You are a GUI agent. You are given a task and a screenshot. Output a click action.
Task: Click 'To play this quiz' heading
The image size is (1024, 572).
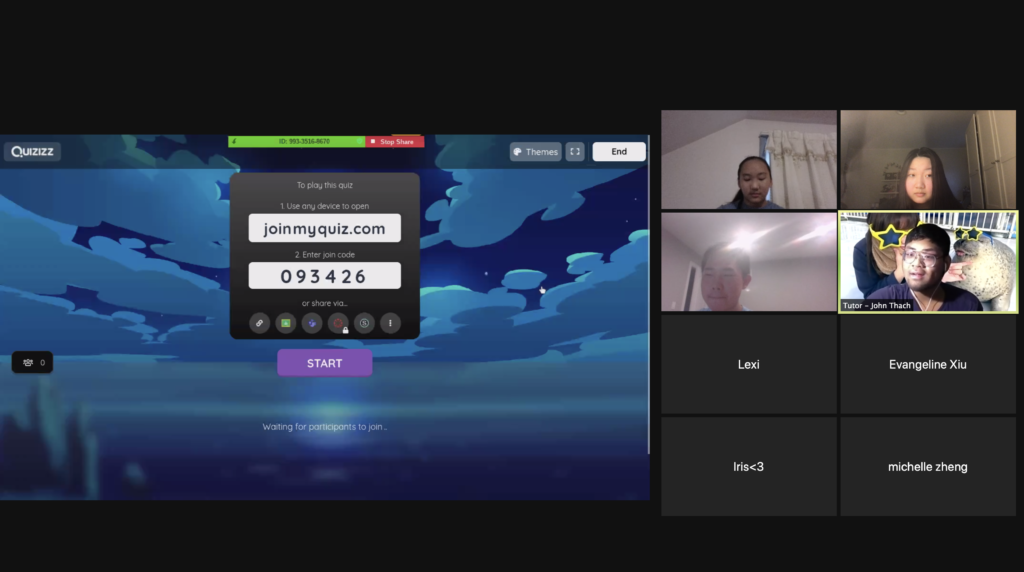[325, 185]
